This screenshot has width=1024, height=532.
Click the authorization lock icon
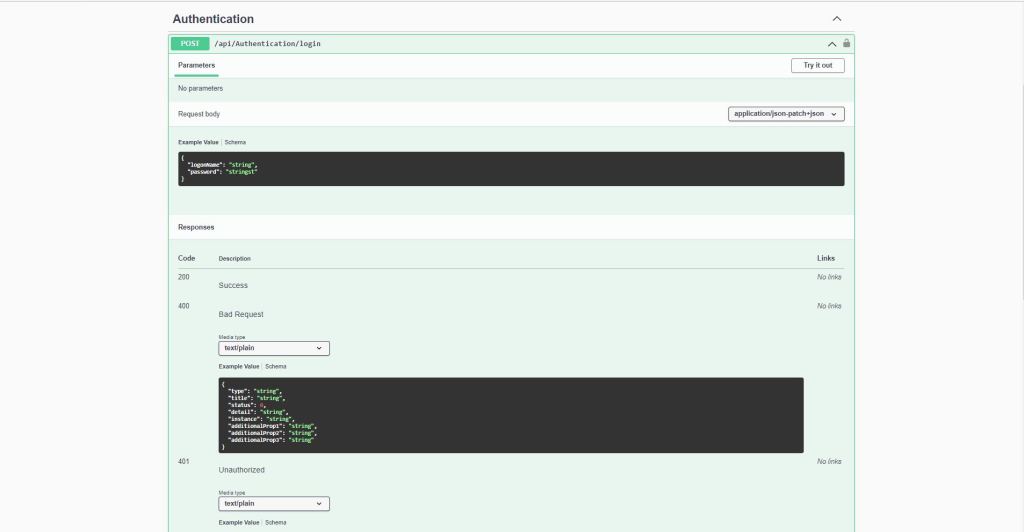[847, 44]
